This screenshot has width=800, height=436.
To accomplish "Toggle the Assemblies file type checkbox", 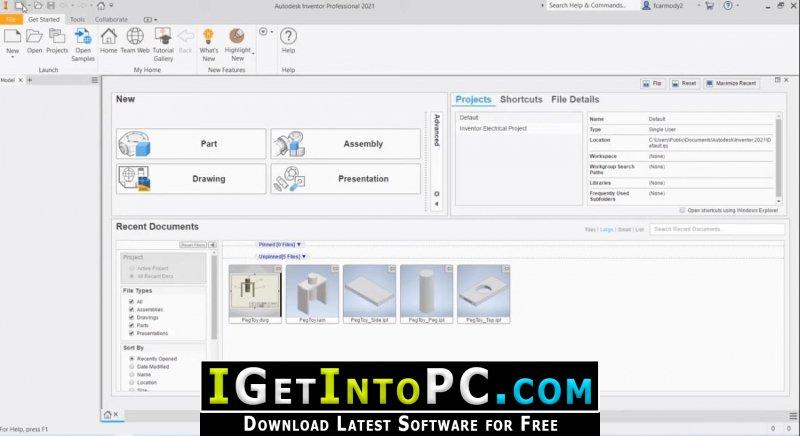I will coord(132,310).
